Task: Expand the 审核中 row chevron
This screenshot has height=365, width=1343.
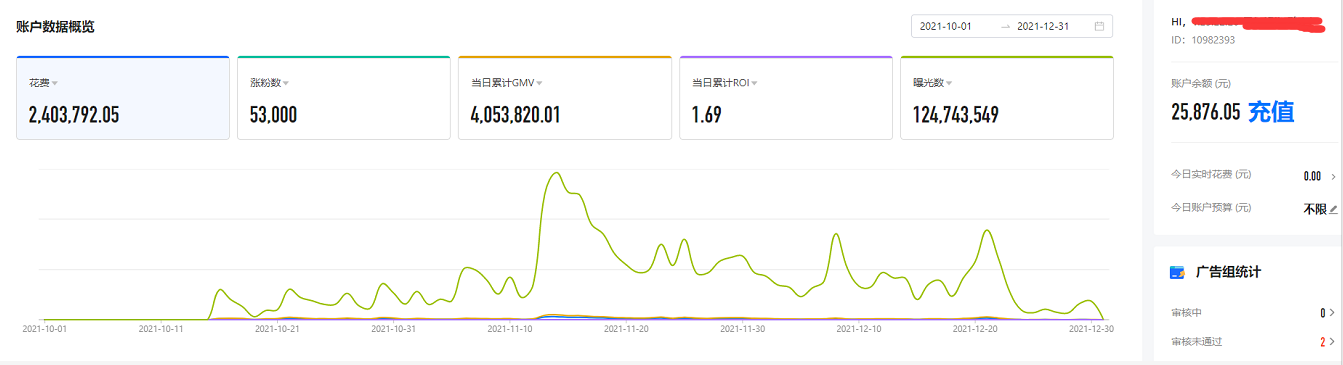Action: (x=1332, y=313)
